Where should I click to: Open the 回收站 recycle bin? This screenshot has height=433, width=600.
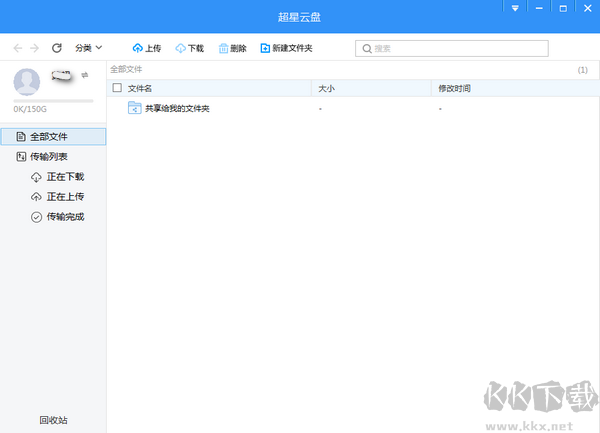pyautogui.click(x=53, y=420)
